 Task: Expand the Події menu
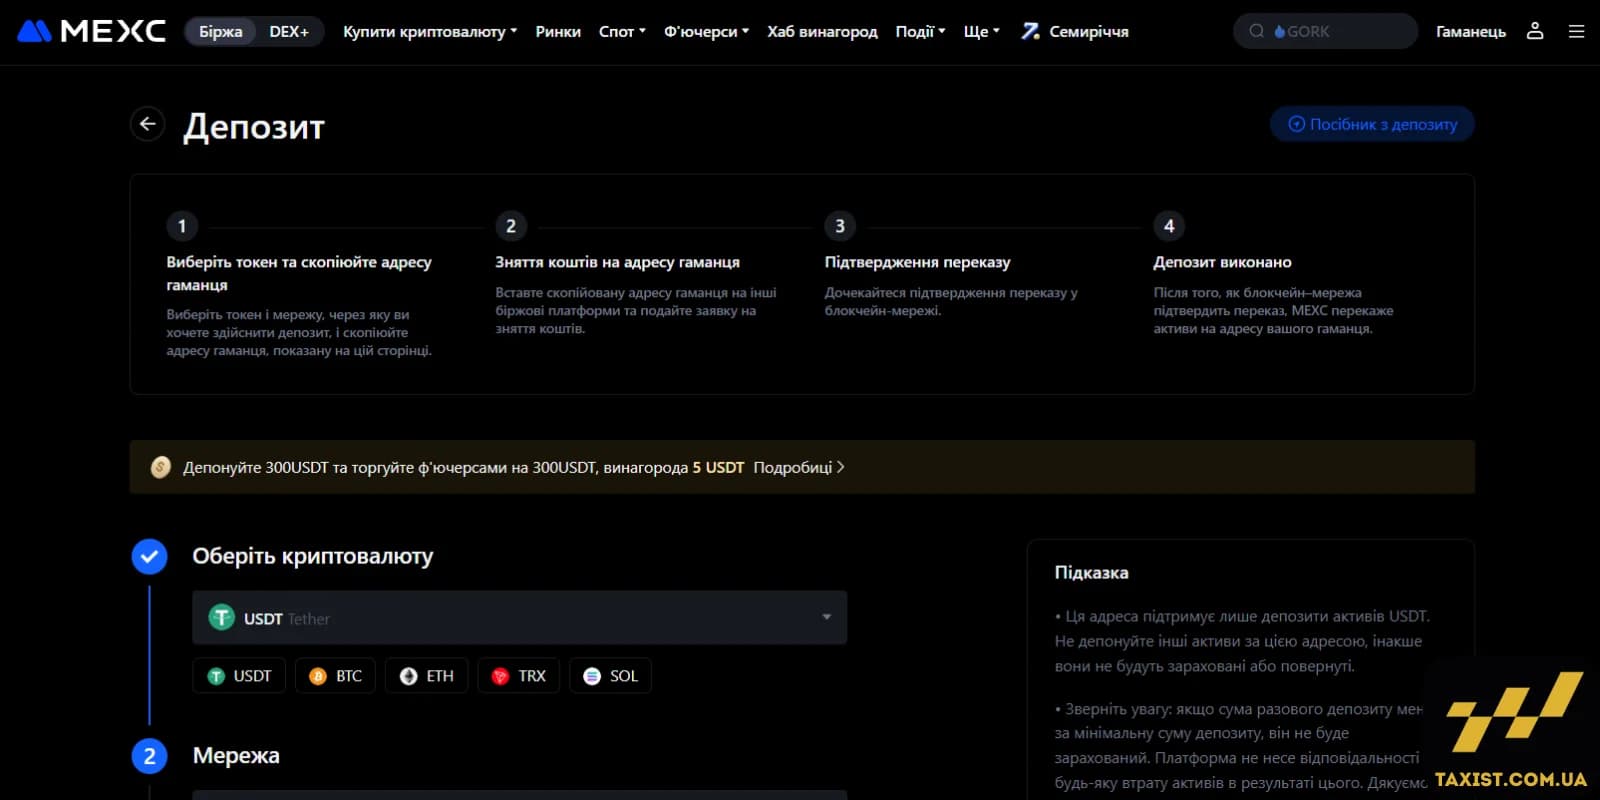(920, 32)
